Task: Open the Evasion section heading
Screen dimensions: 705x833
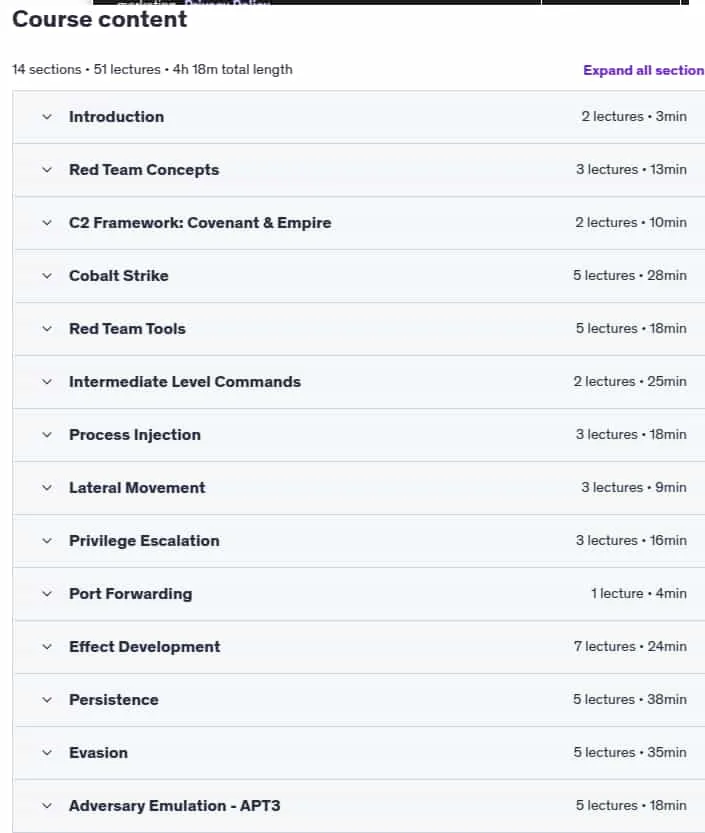Action: (98, 753)
